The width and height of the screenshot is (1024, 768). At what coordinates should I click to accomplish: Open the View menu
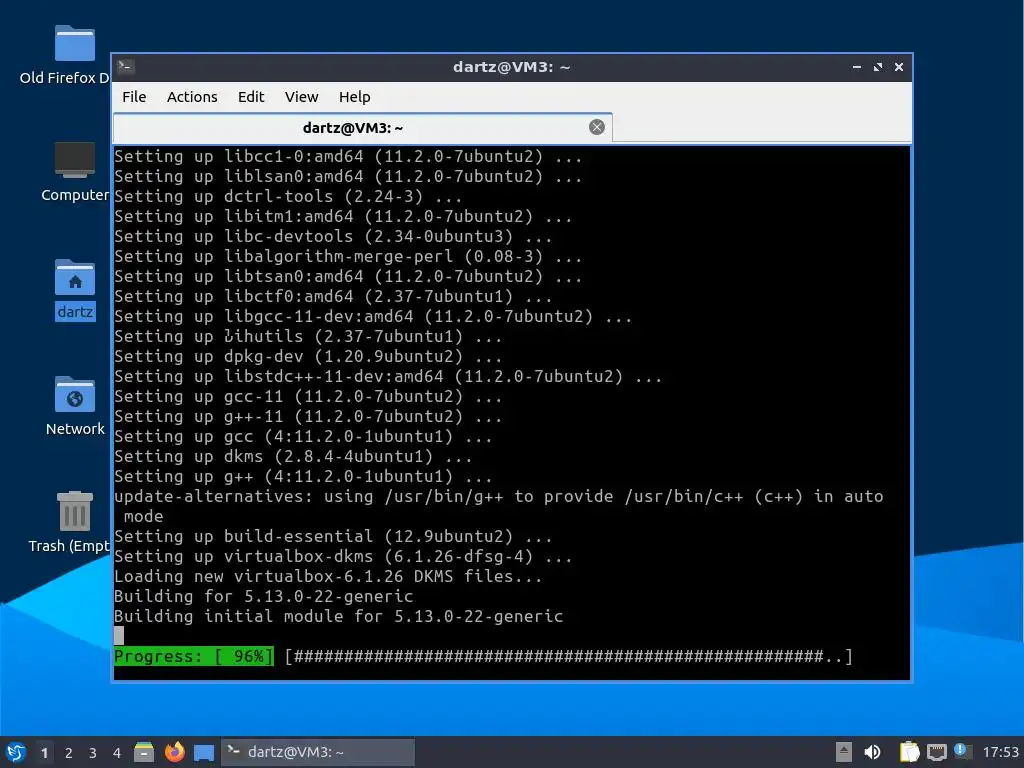[301, 97]
